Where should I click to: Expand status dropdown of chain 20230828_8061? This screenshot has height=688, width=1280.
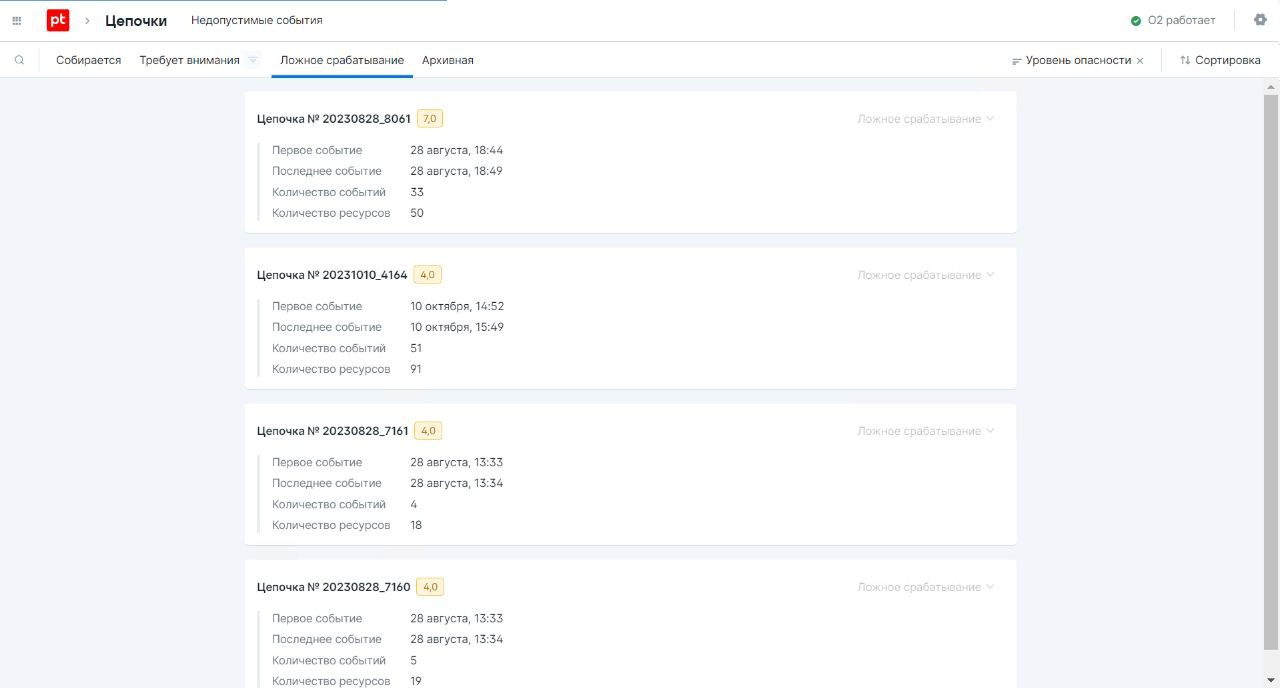tap(990, 119)
